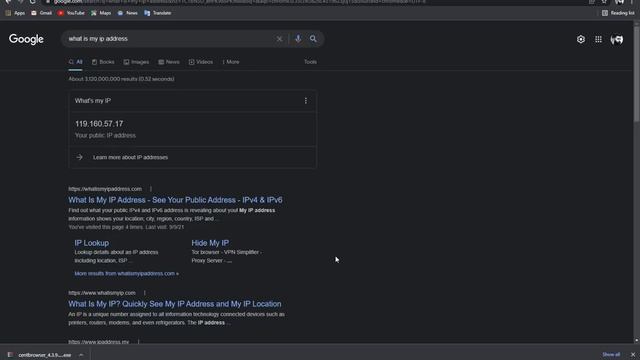This screenshot has width=640, height=360.
Task: Open the search Tools options
Action: (x=310, y=62)
